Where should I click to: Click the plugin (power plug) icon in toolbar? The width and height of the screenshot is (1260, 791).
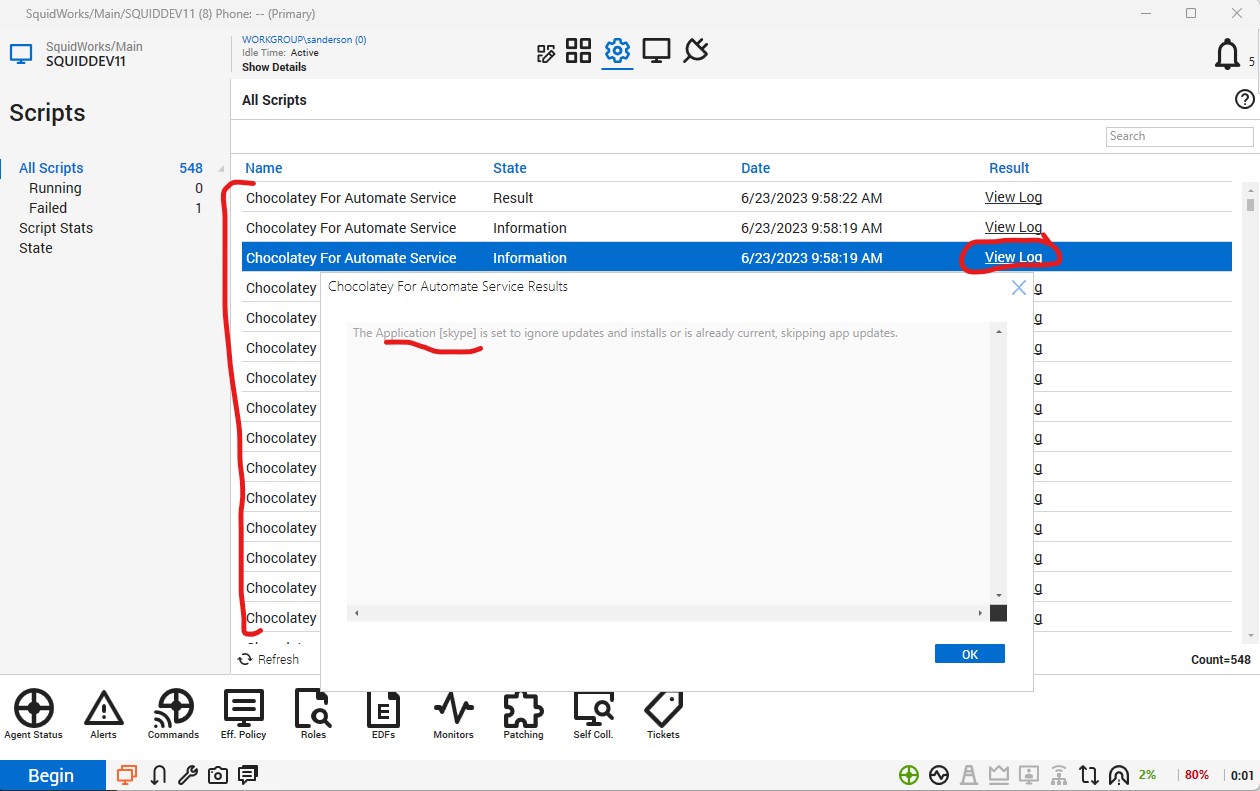click(695, 50)
